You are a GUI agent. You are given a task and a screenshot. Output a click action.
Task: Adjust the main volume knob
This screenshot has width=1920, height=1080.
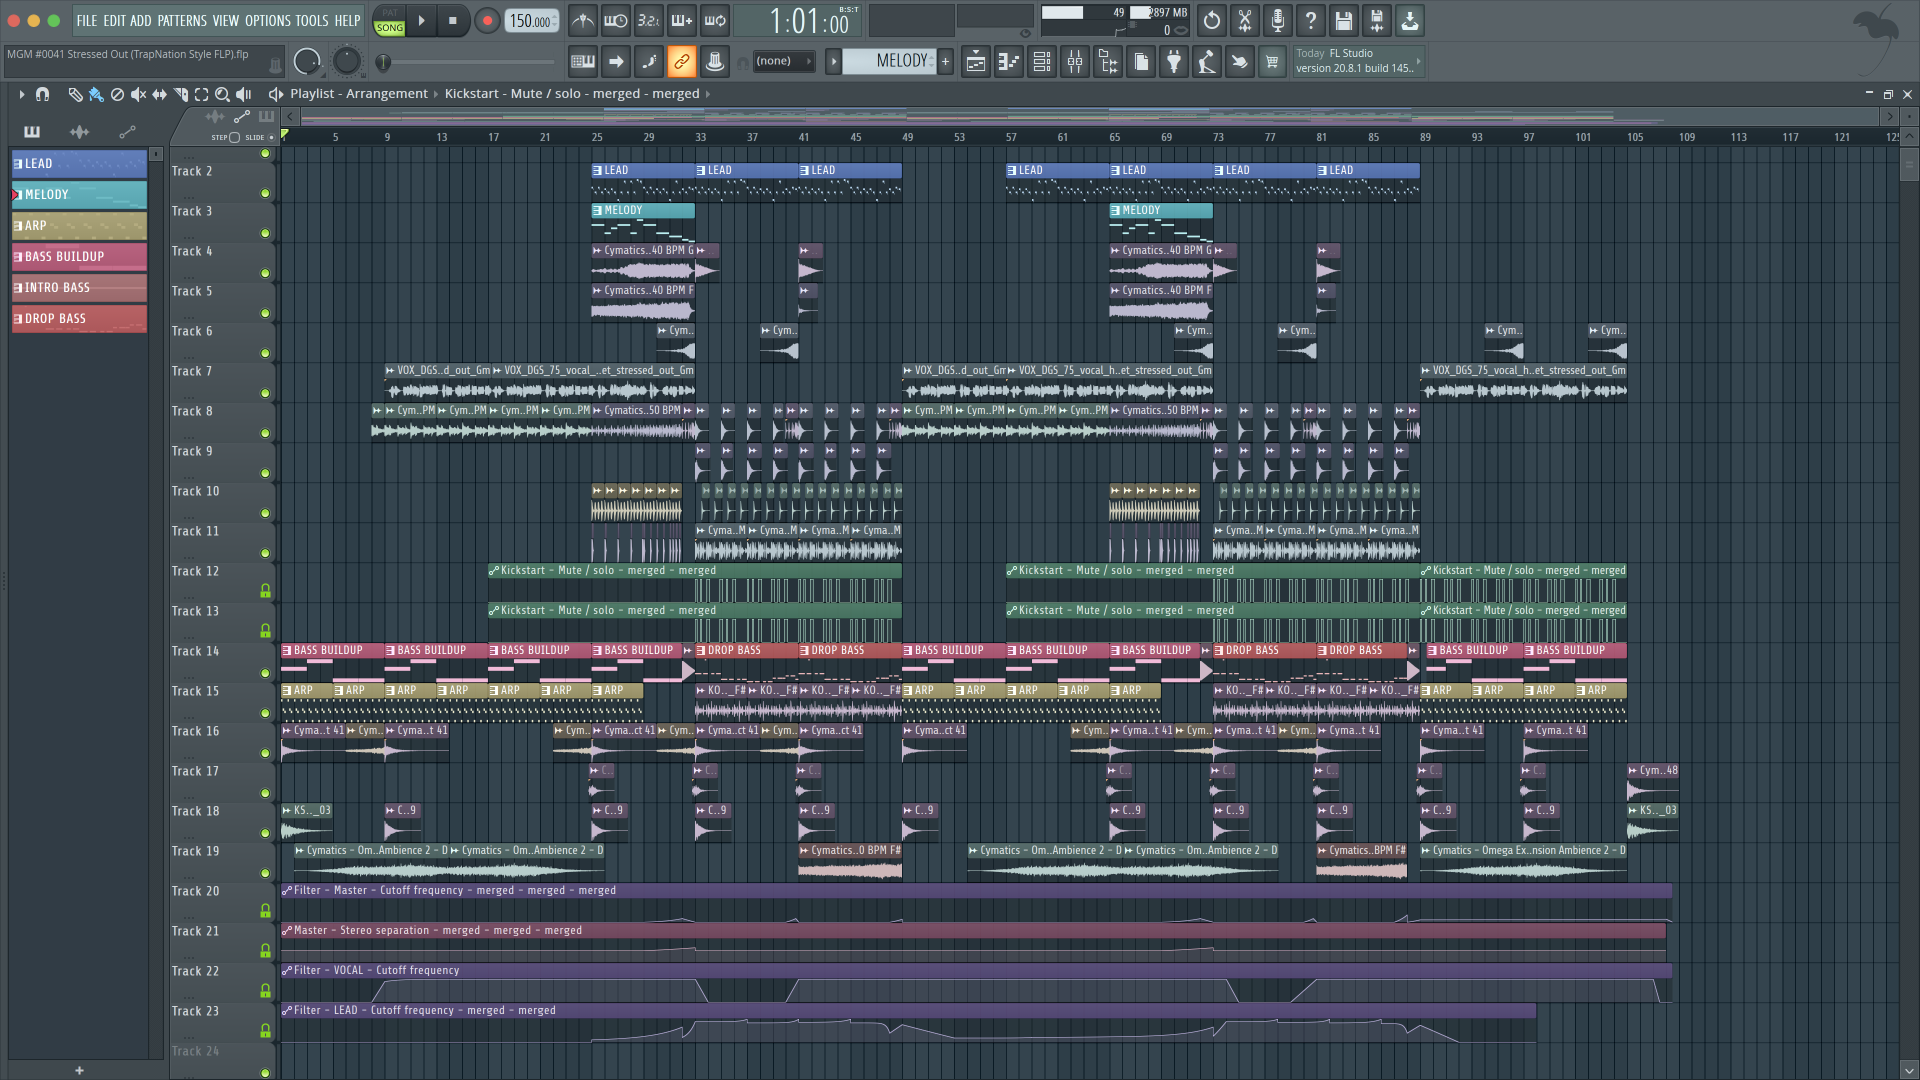point(307,62)
